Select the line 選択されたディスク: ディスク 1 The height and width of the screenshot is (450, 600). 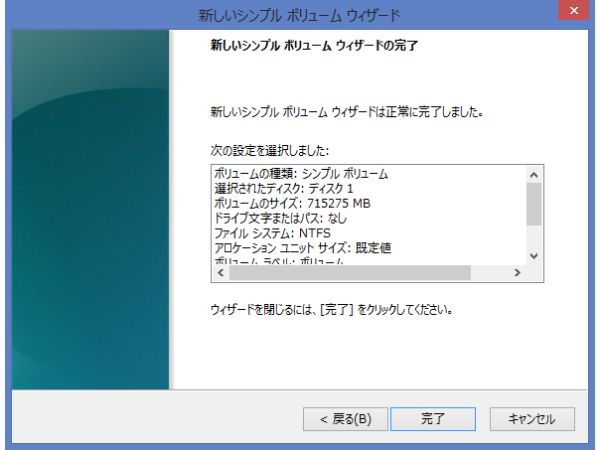coord(284,189)
